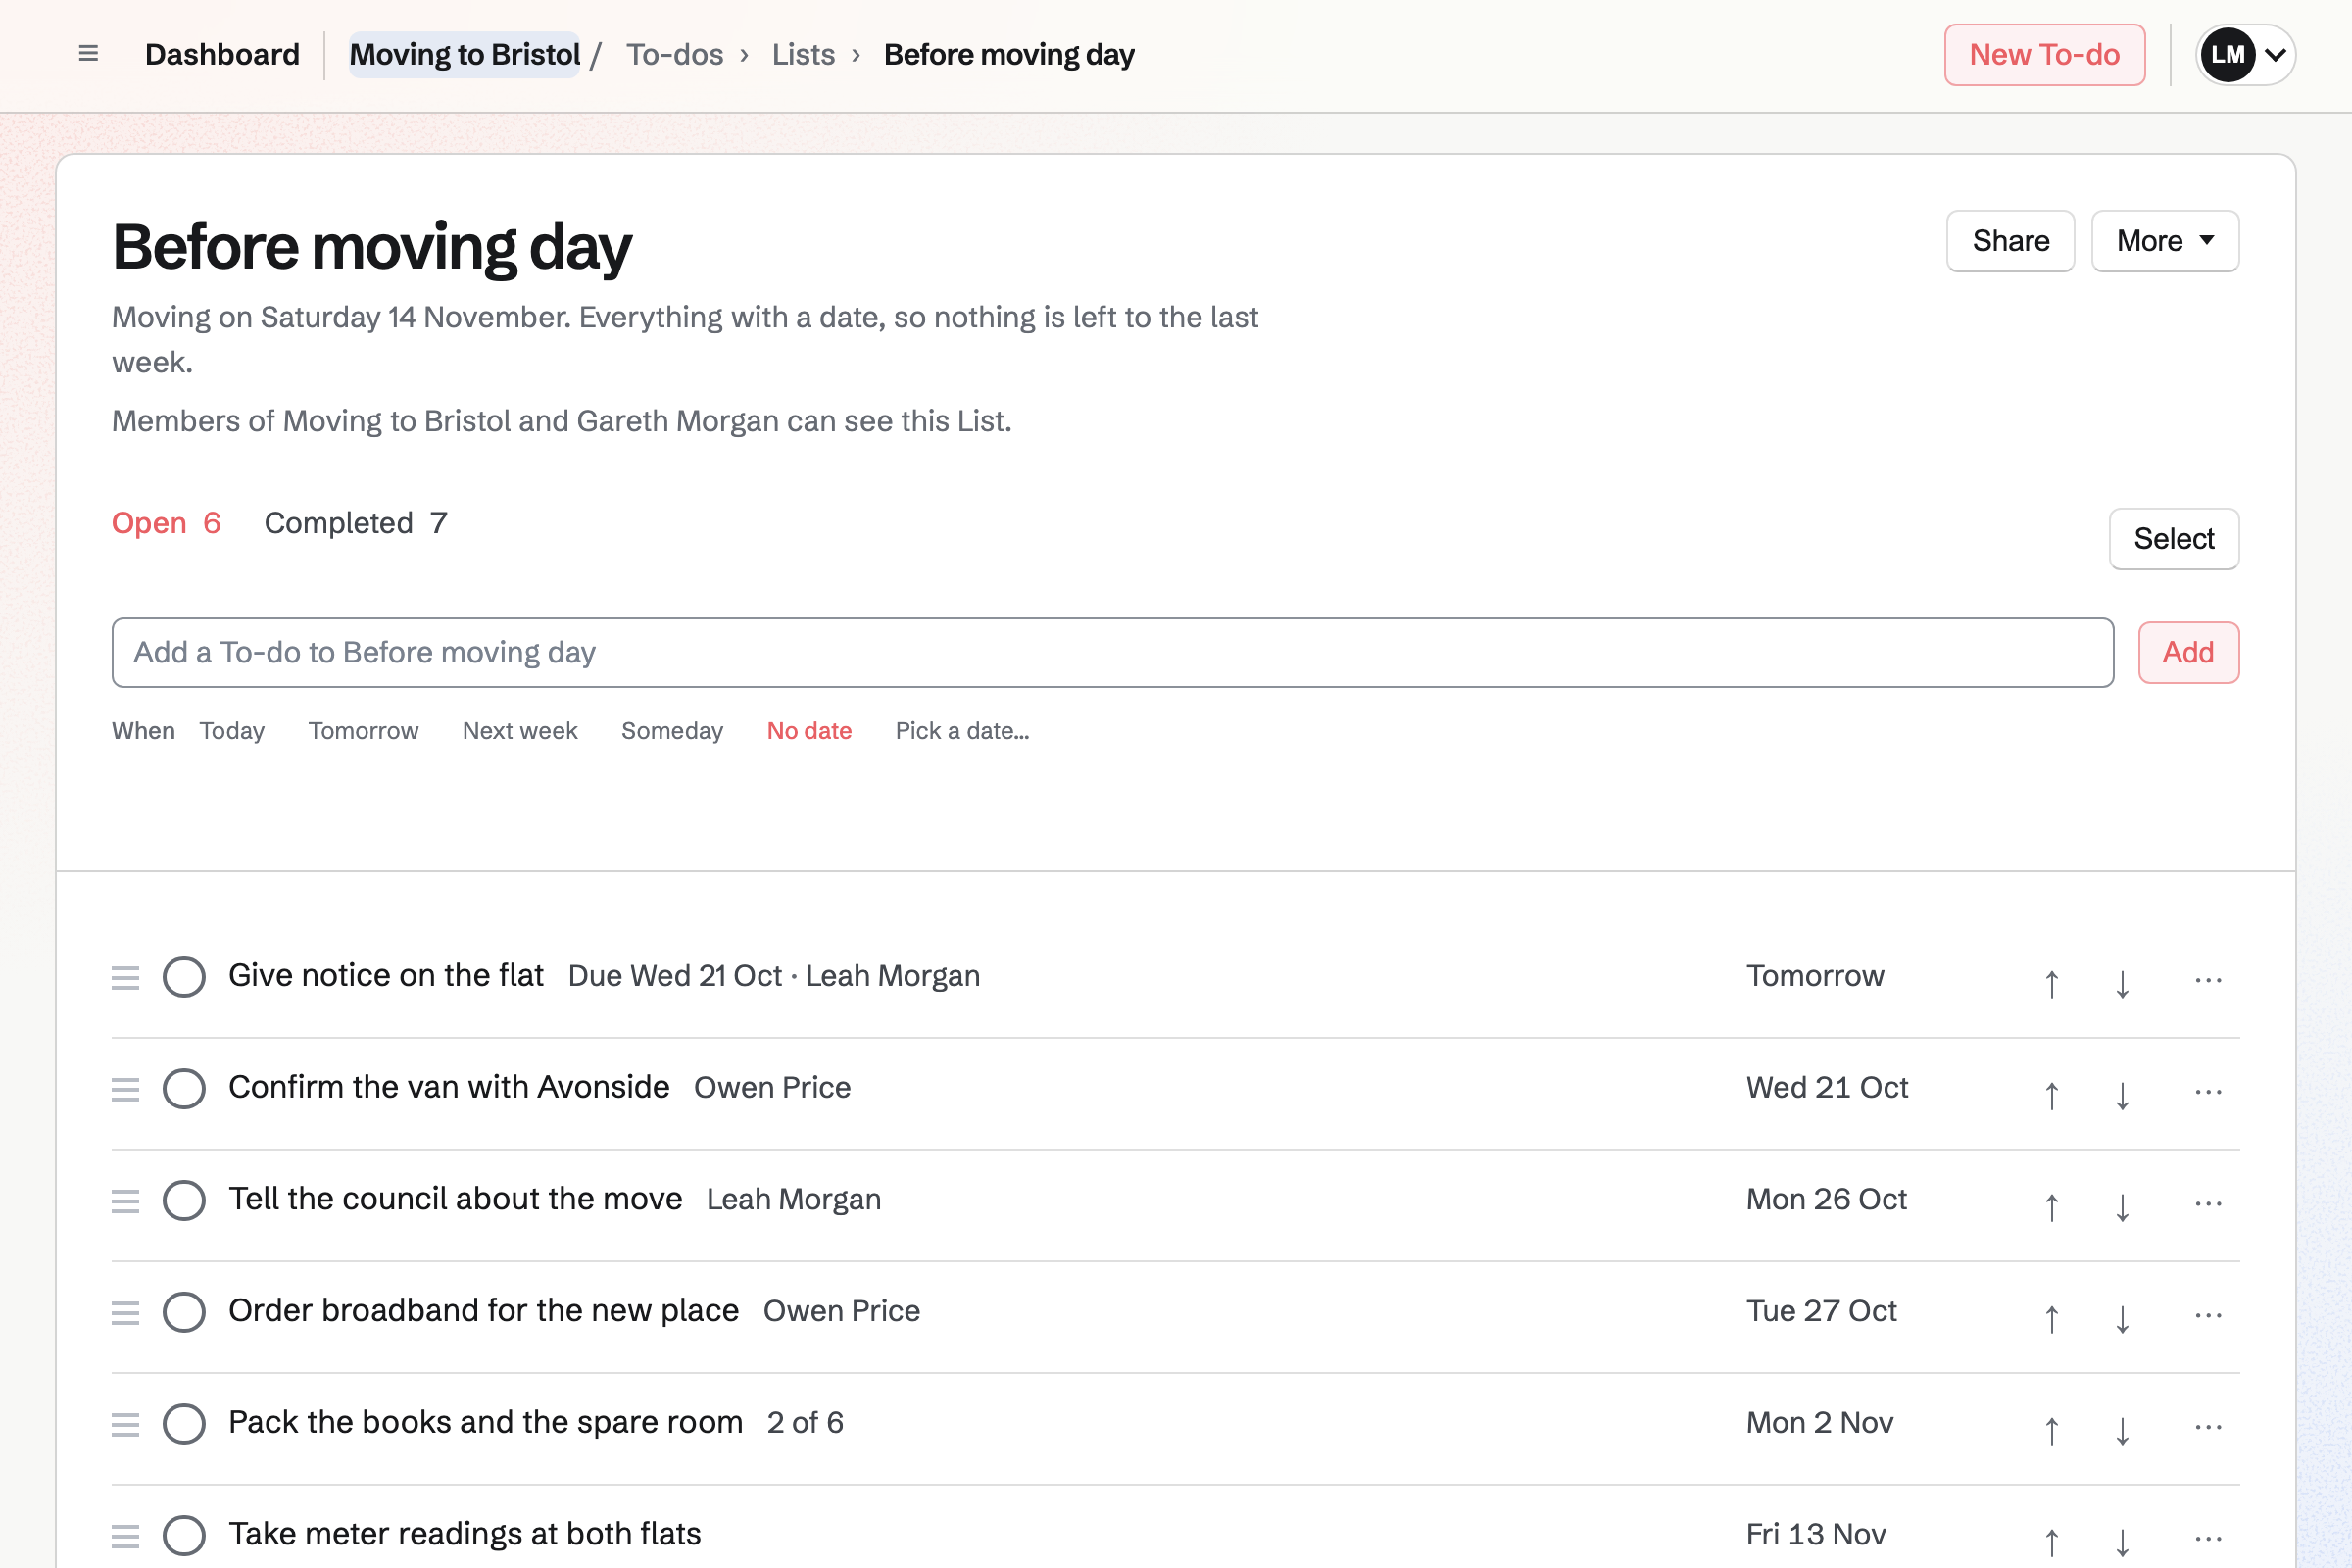Move 'Confirm the van with Avonside' up

(2051, 1094)
